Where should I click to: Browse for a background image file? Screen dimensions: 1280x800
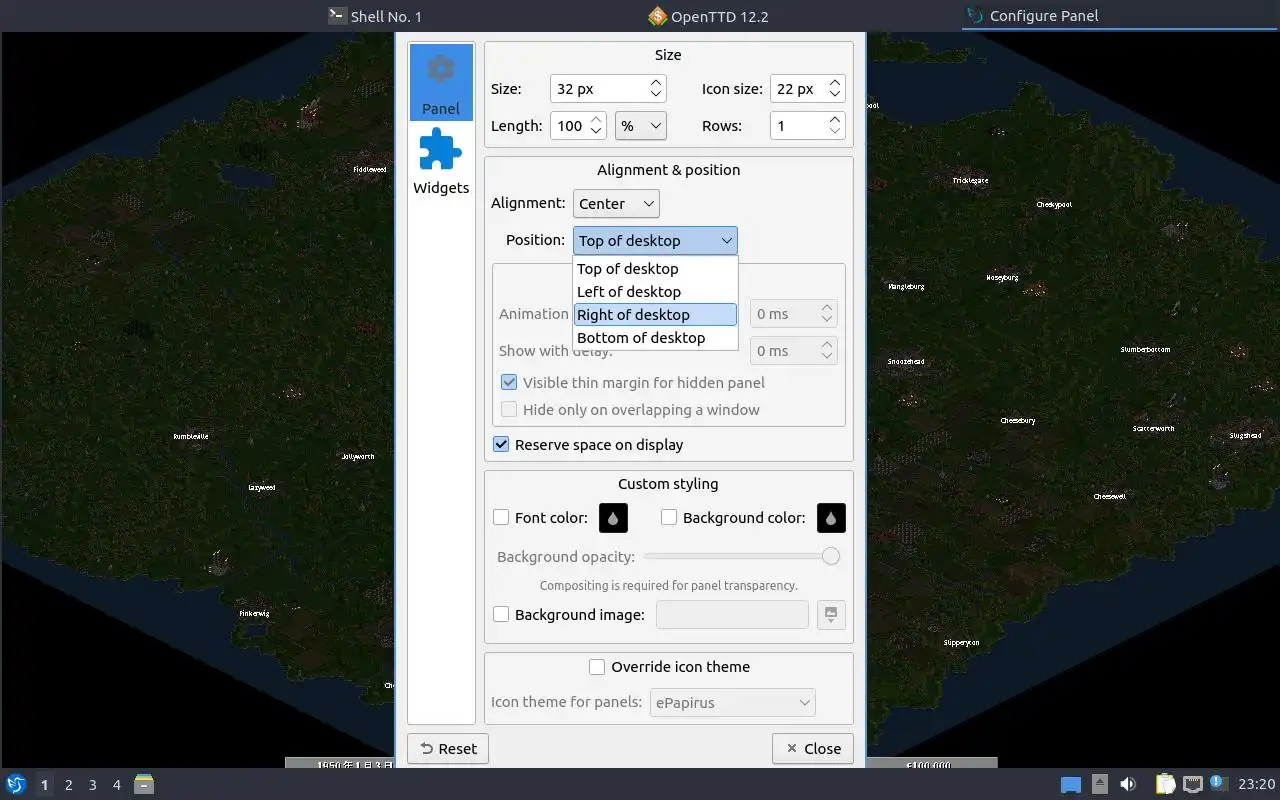831,615
